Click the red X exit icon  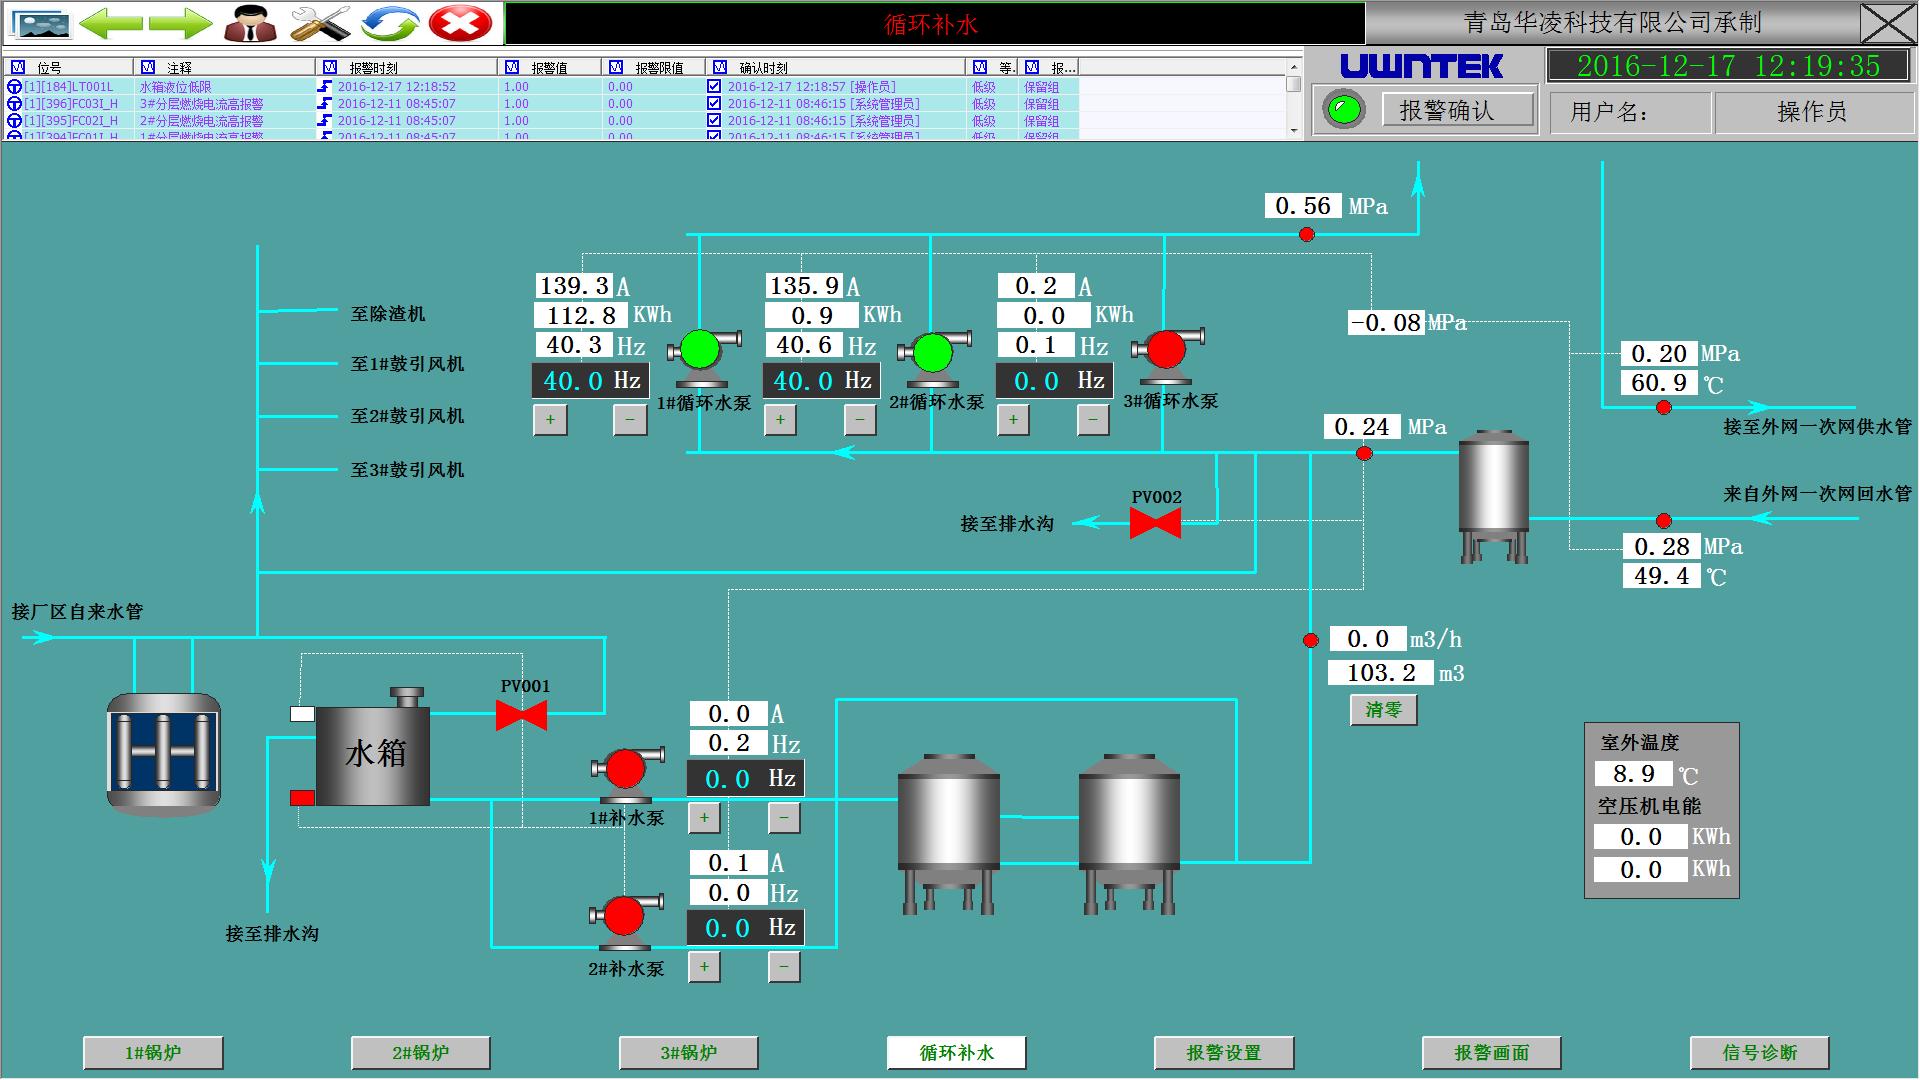coord(460,23)
